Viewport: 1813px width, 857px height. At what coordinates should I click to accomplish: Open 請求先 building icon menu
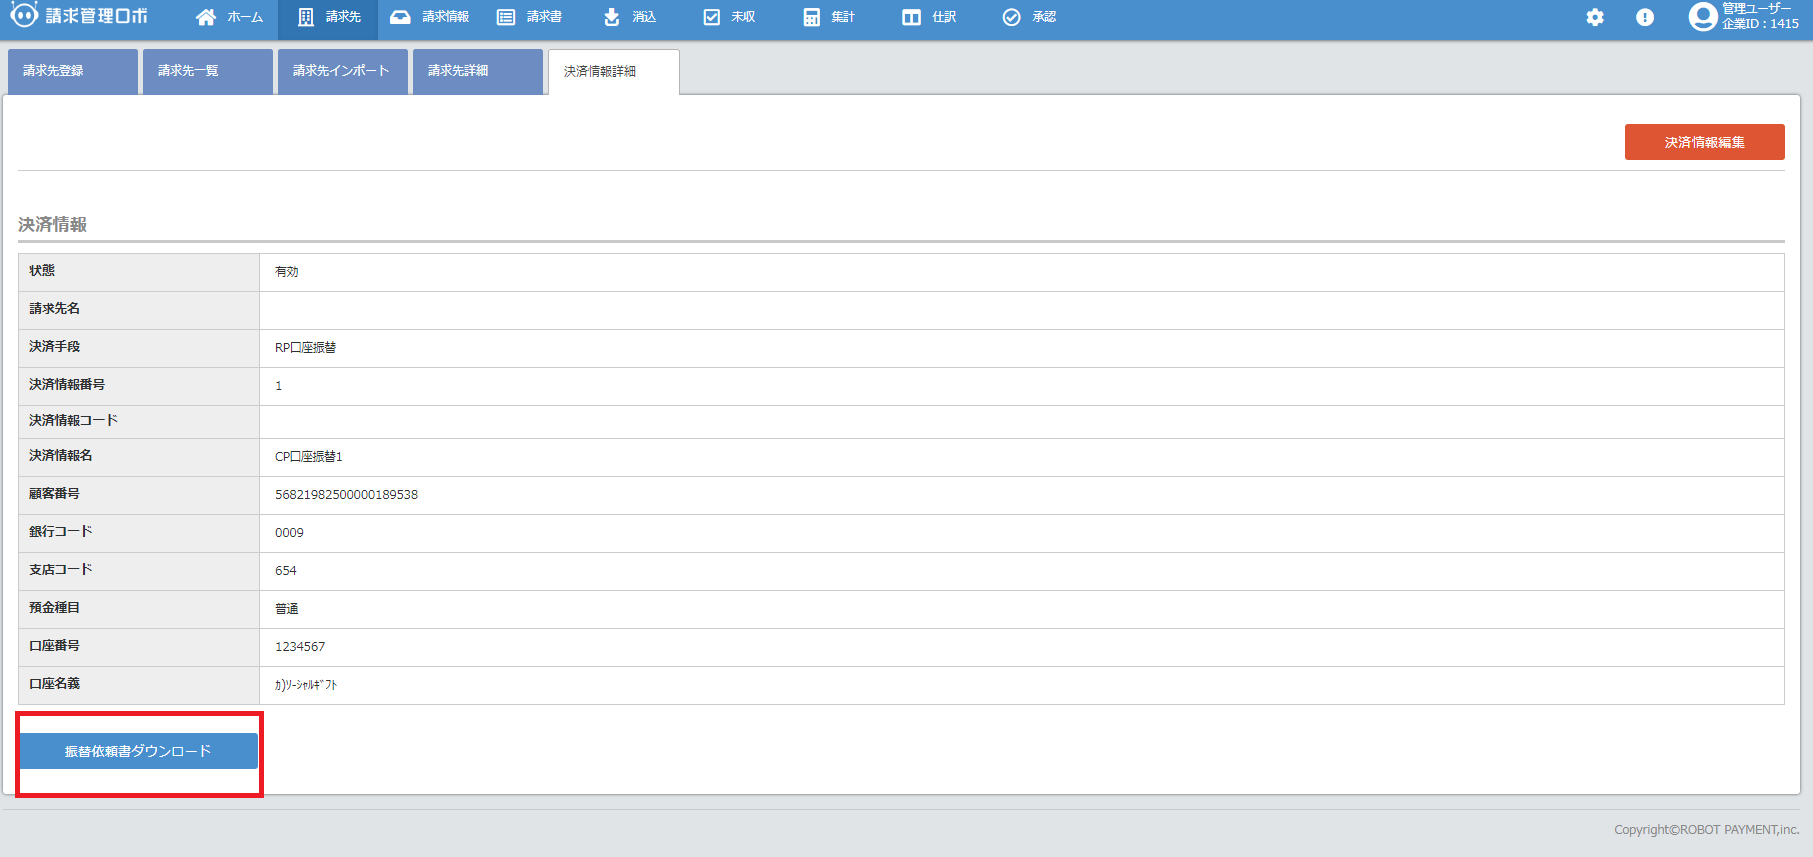[x=306, y=17]
